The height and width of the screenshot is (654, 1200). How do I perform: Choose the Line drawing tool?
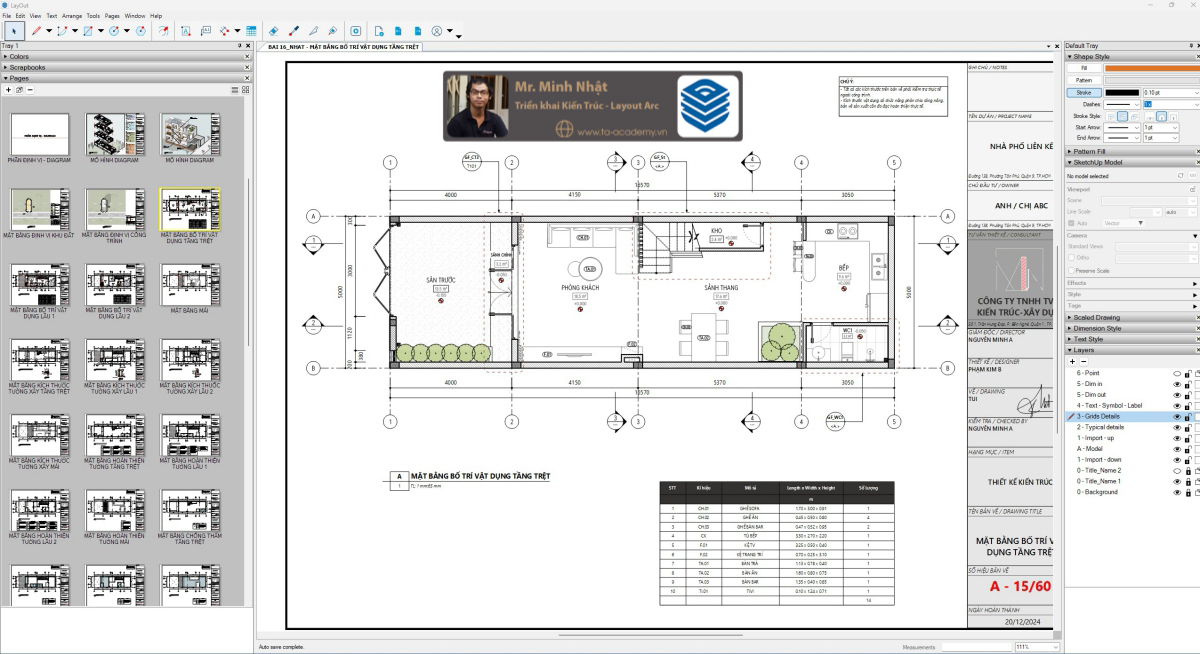pyautogui.click(x=36, y=31)
